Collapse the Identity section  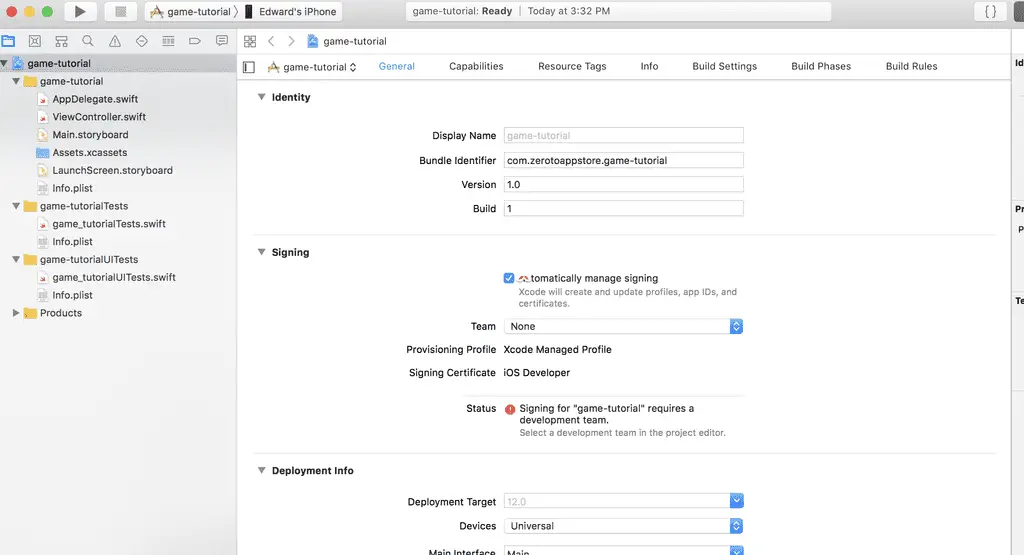[261, 97]
